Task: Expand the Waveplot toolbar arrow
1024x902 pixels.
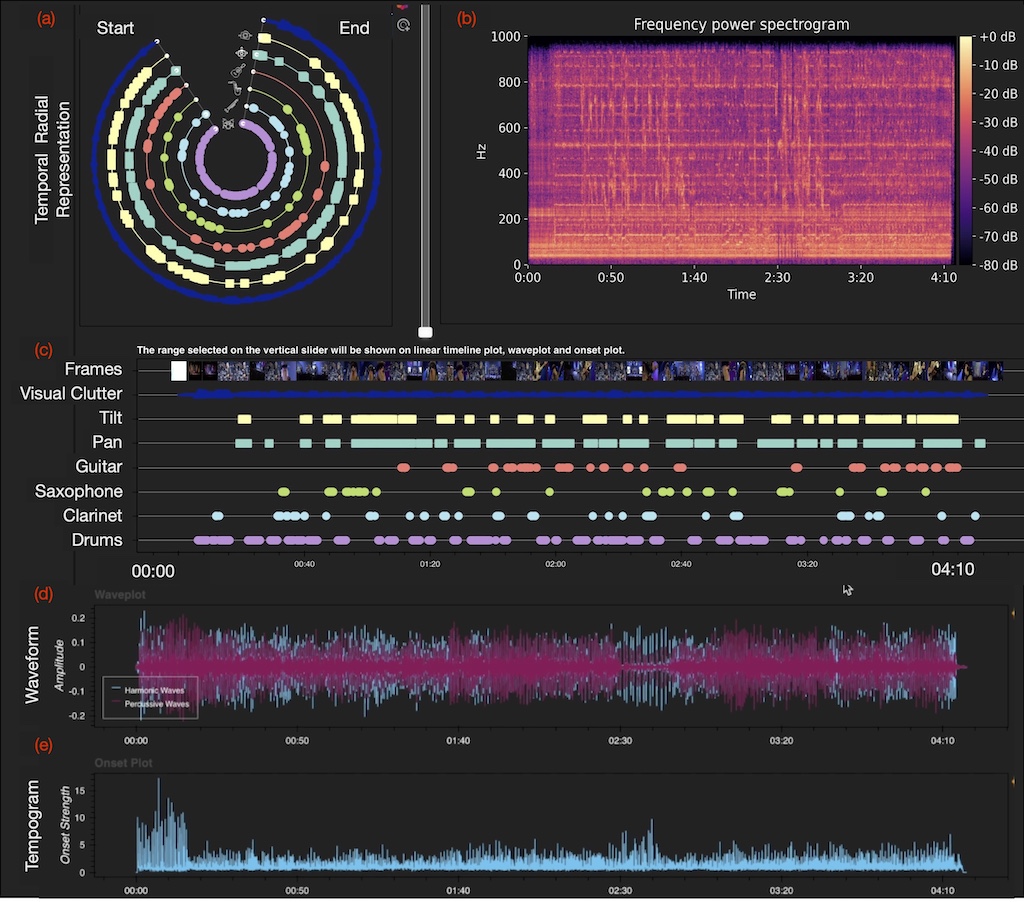Action: 1013,613
